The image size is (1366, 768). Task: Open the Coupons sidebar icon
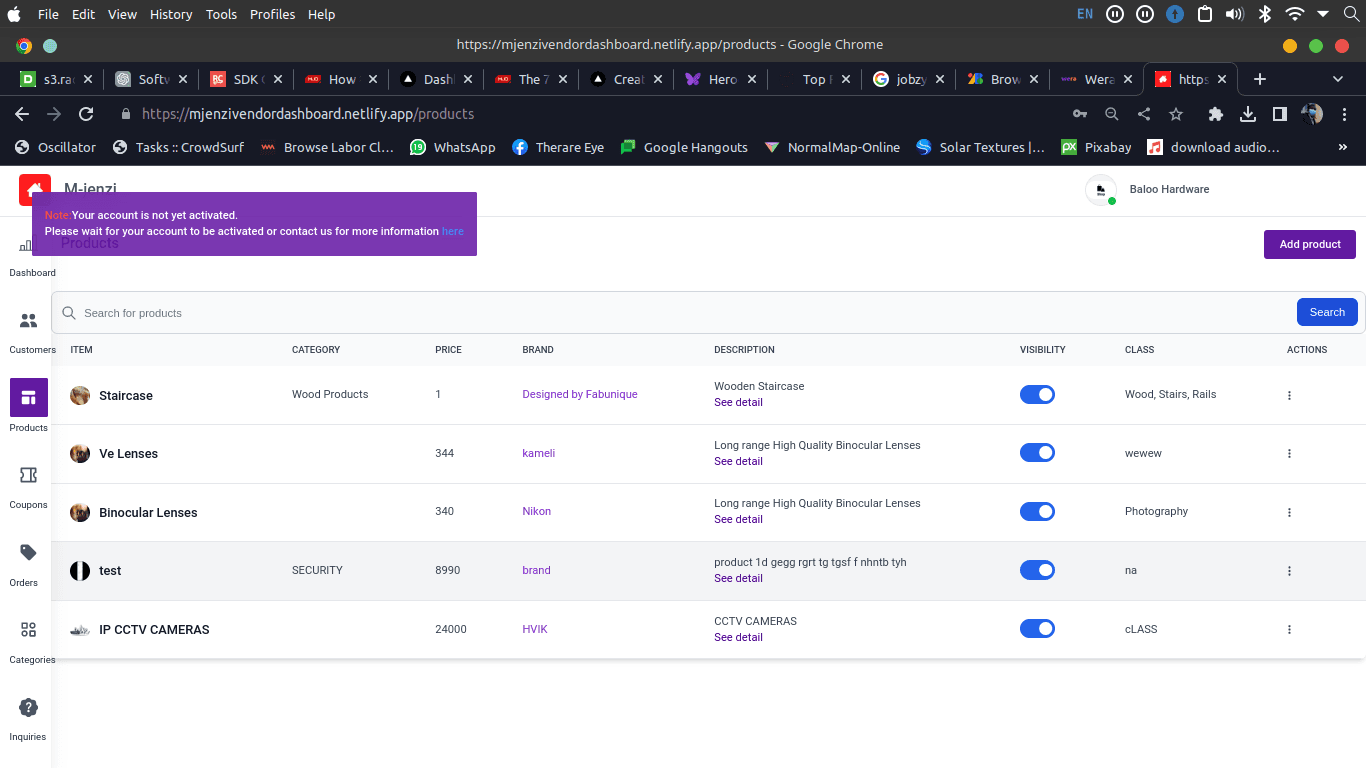point(28,476)
